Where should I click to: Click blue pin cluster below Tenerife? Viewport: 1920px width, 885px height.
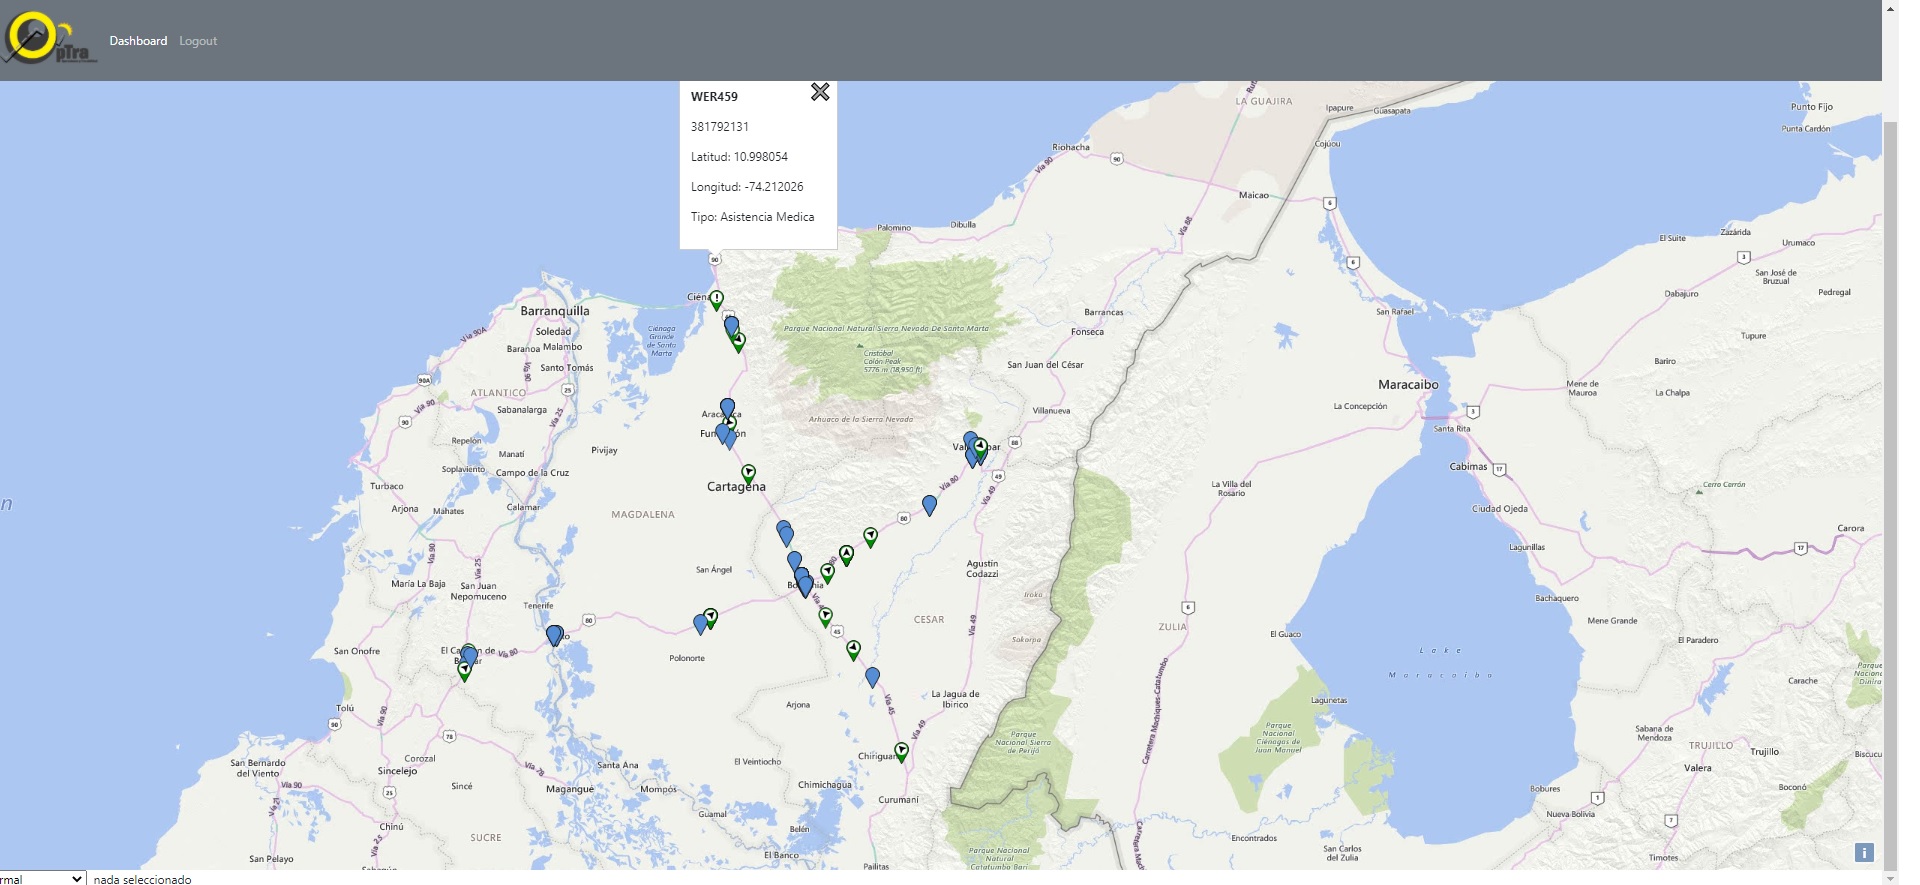[554, 635]
